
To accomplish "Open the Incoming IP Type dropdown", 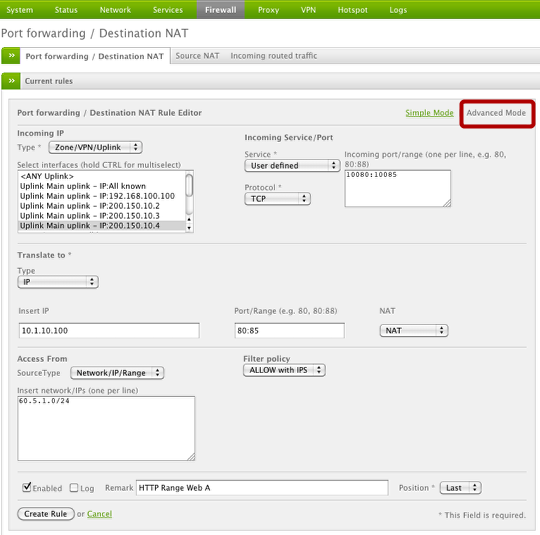I will (95, 147).
